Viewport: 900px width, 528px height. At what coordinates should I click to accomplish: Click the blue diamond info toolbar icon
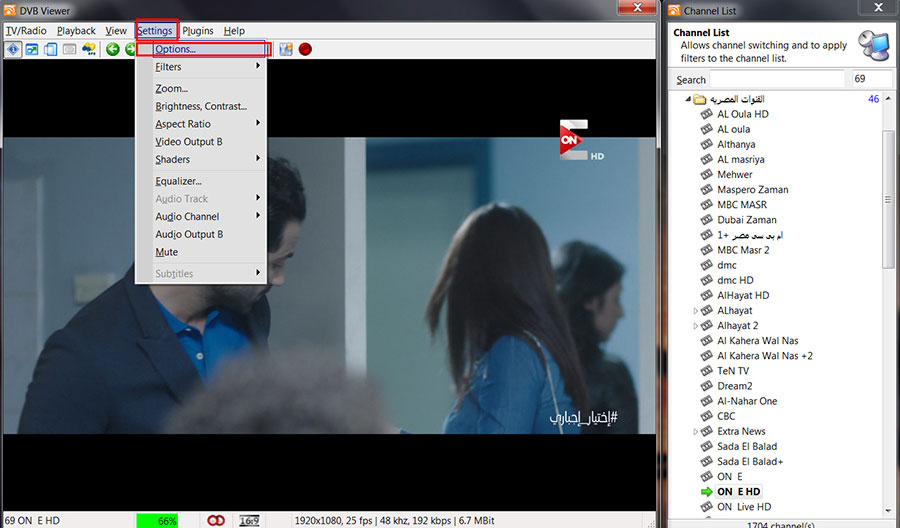(x=13, y=49)
